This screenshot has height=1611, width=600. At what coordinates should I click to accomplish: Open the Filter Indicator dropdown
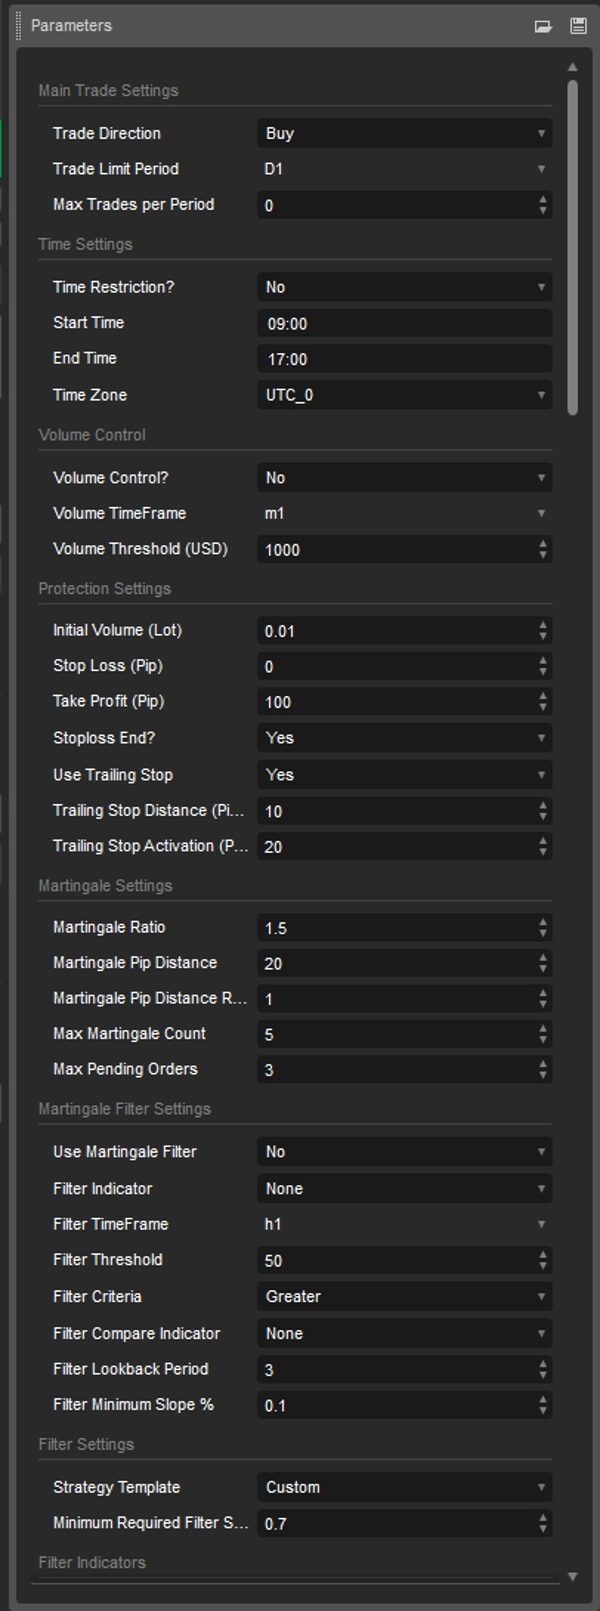pyautogui.click(x=403, y=1188)
